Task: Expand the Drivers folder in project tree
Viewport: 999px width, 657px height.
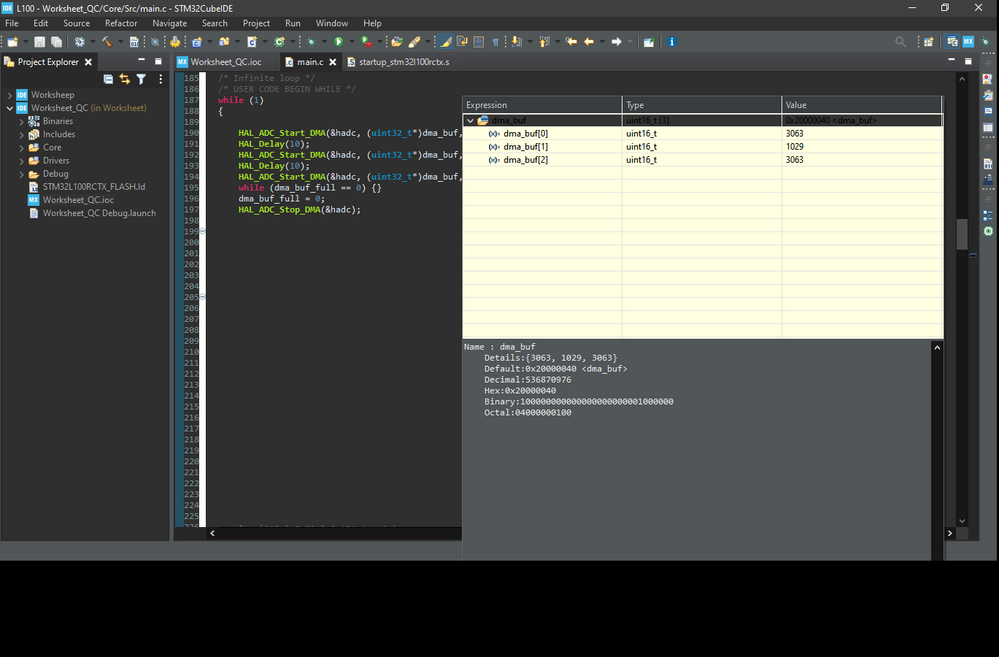Action: 21,160
